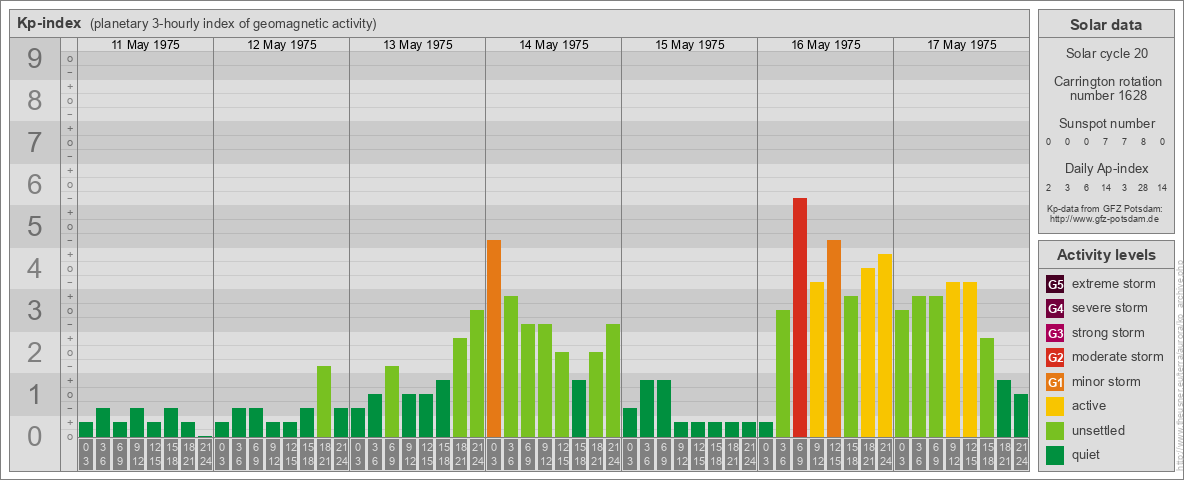The image size is (1184, 480).
Task: Click the yellow 21-24 bar on 16 May
Action: click(885, 345)
